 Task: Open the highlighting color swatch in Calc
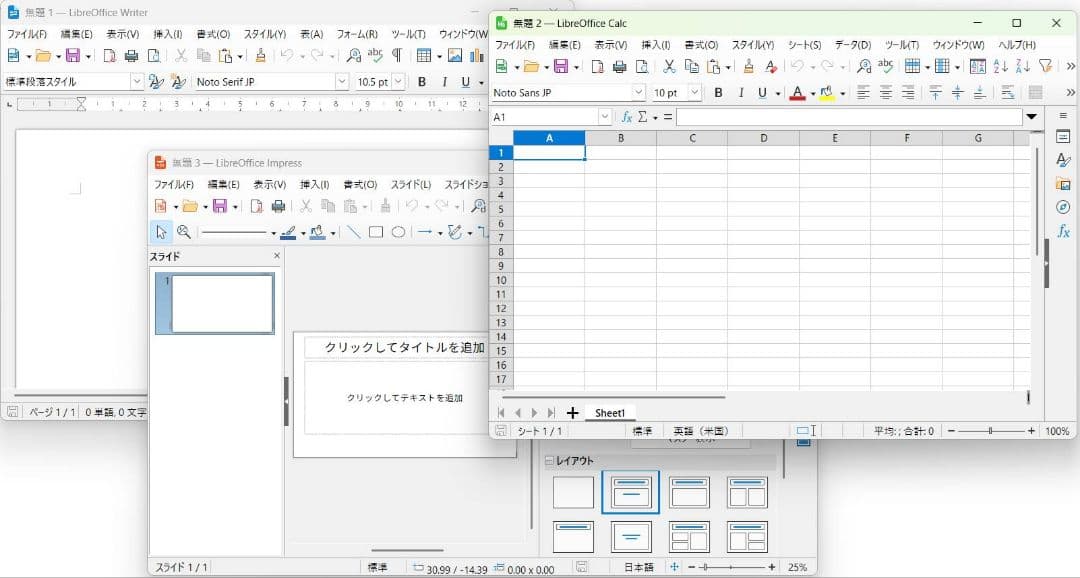tap(828, 92)
